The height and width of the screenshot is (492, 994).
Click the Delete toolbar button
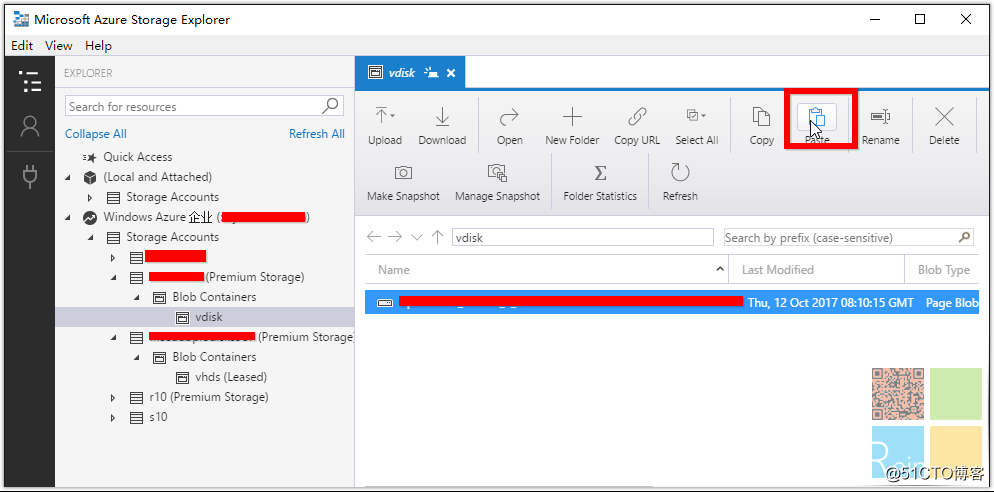click(x=944, y=126)
